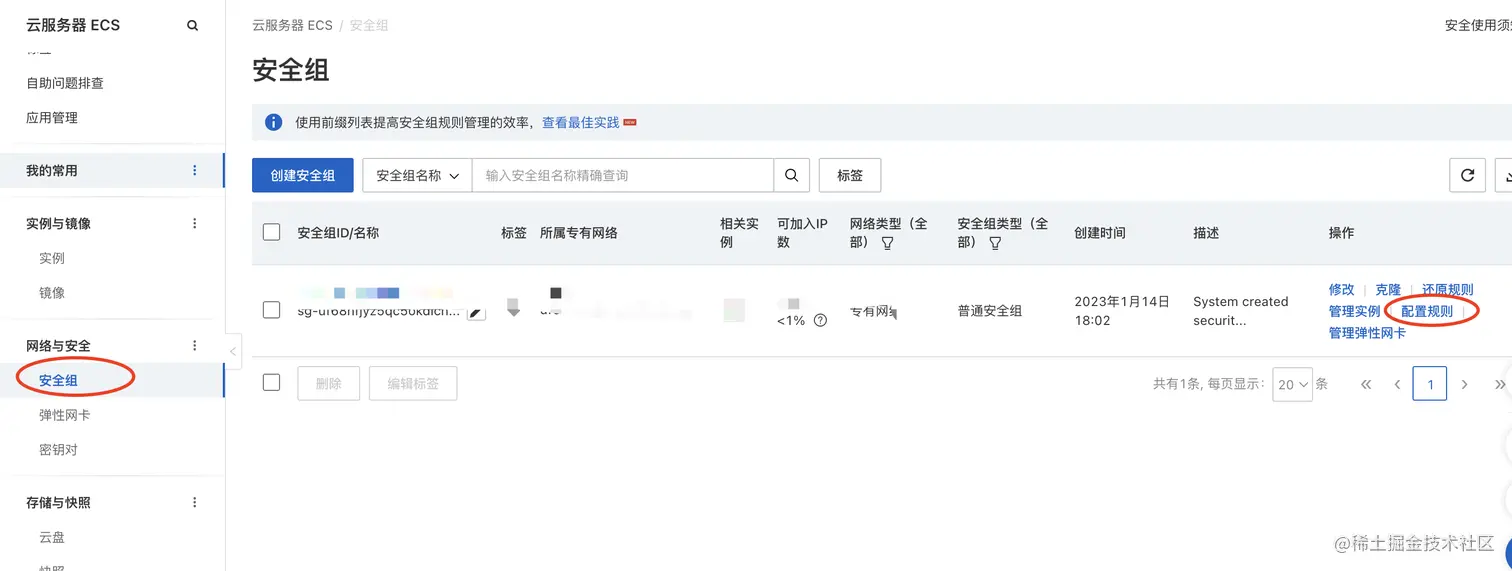This screenshot has width=1512, height=571.
Task: Click the 管理实例 action link
Action: (1354, 311)
